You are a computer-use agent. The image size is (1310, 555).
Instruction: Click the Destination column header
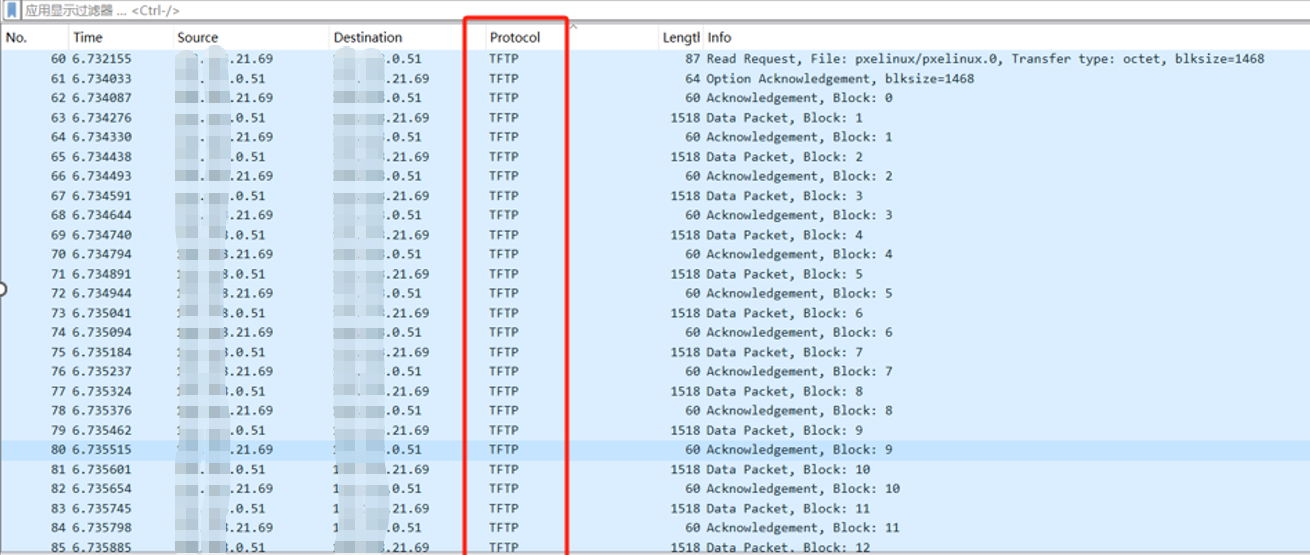(x=368, y=38)
